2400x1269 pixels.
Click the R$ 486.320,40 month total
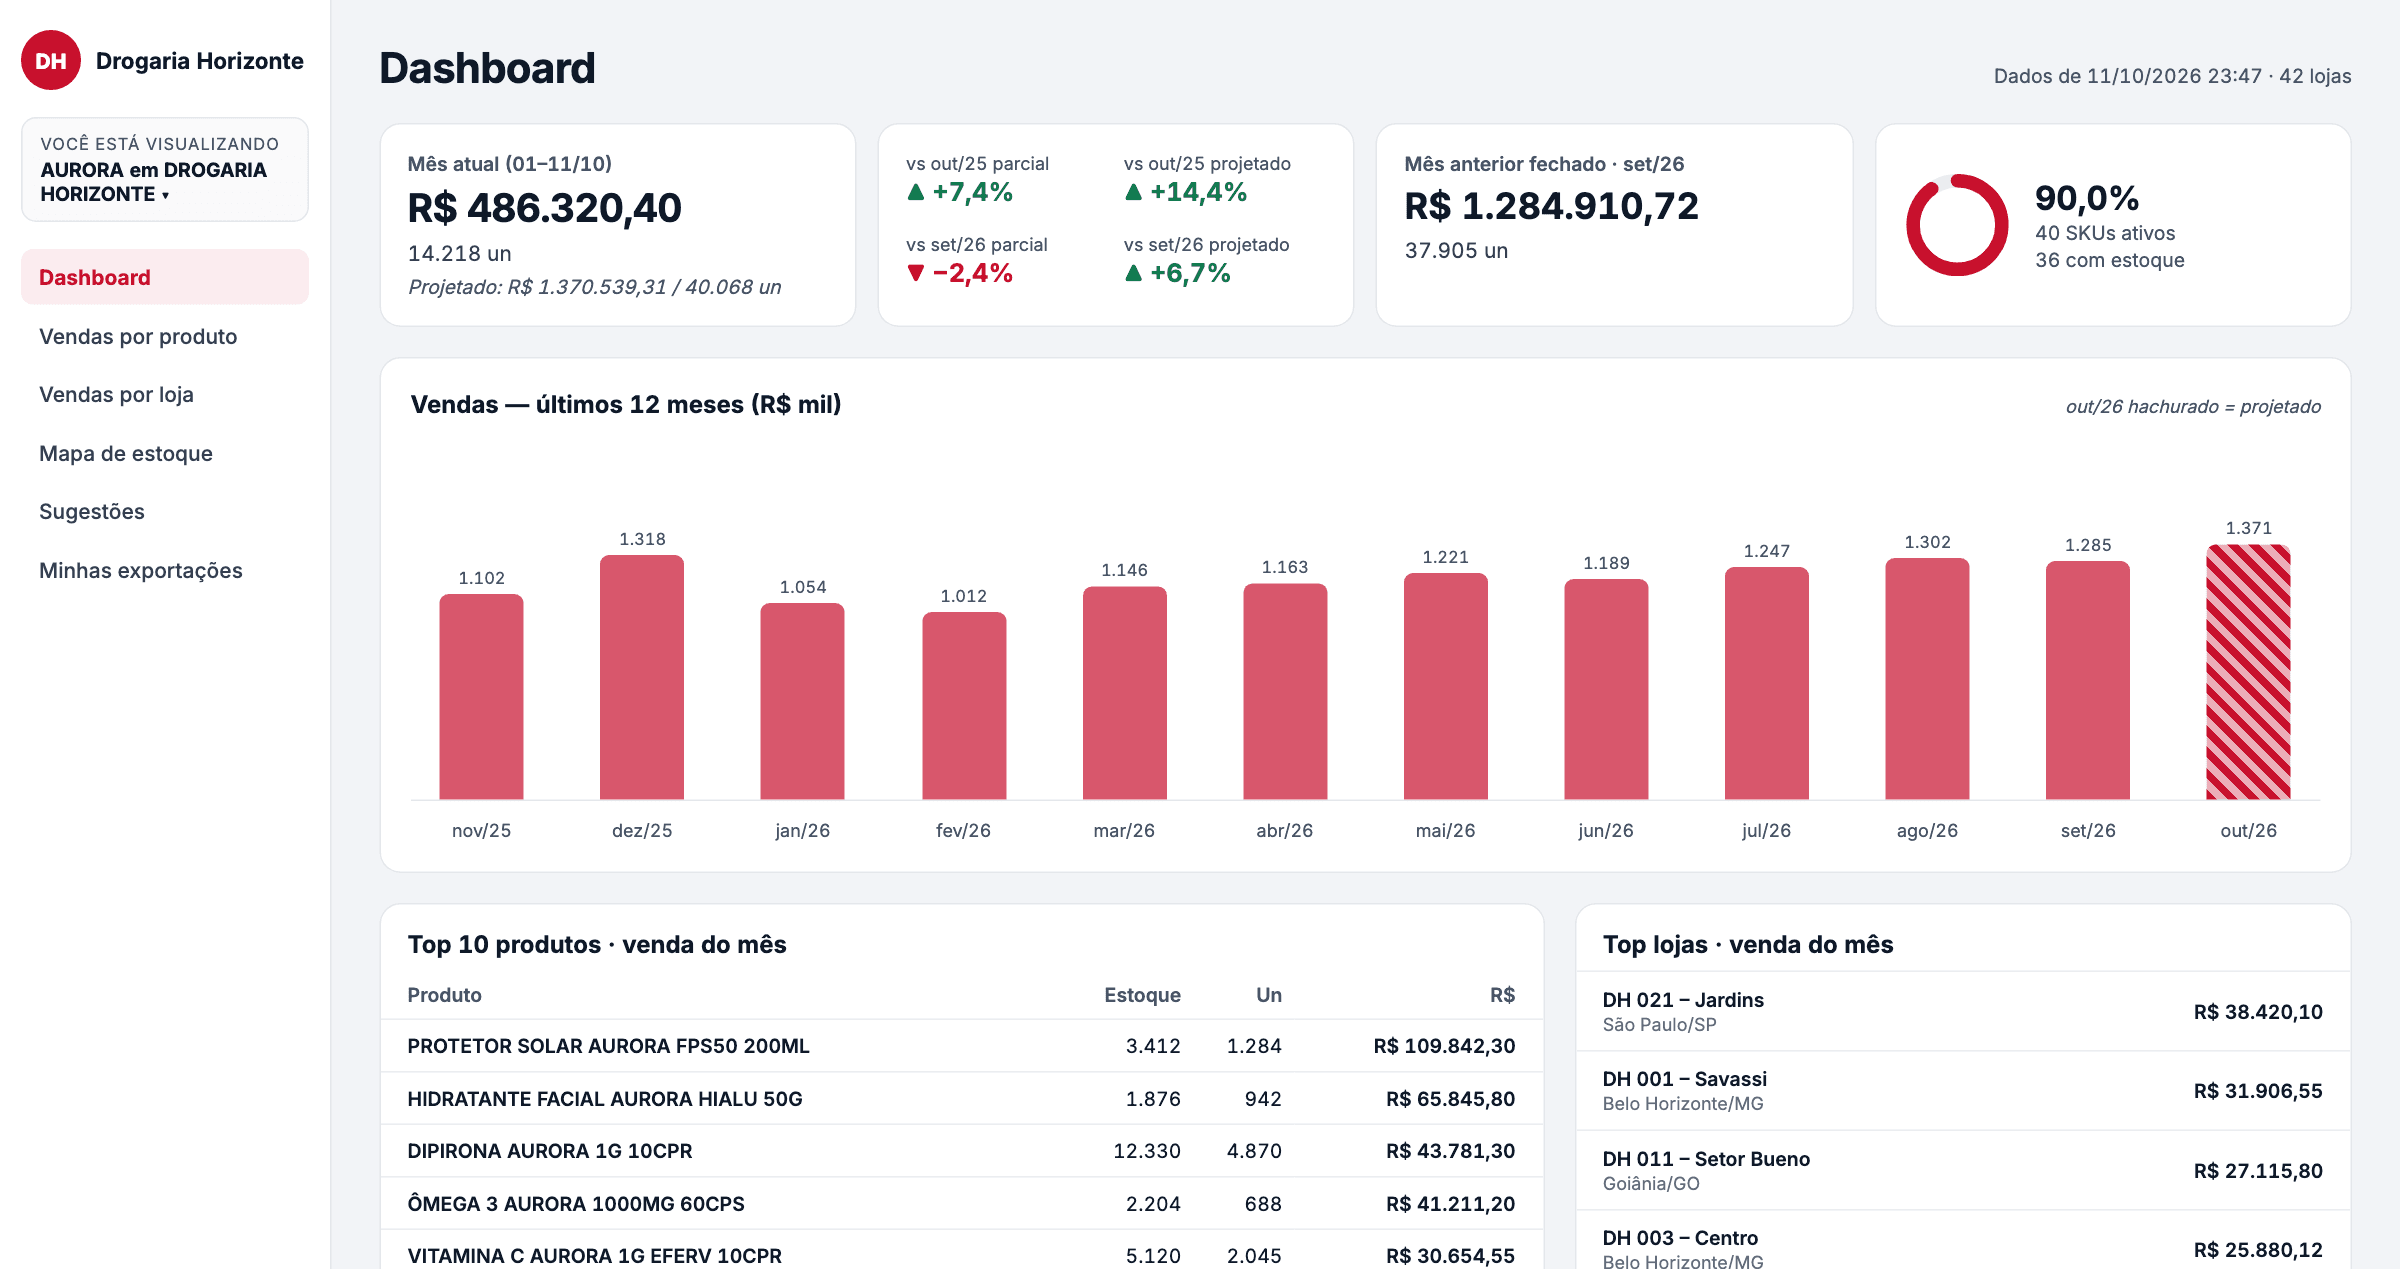tap(544, 208)
